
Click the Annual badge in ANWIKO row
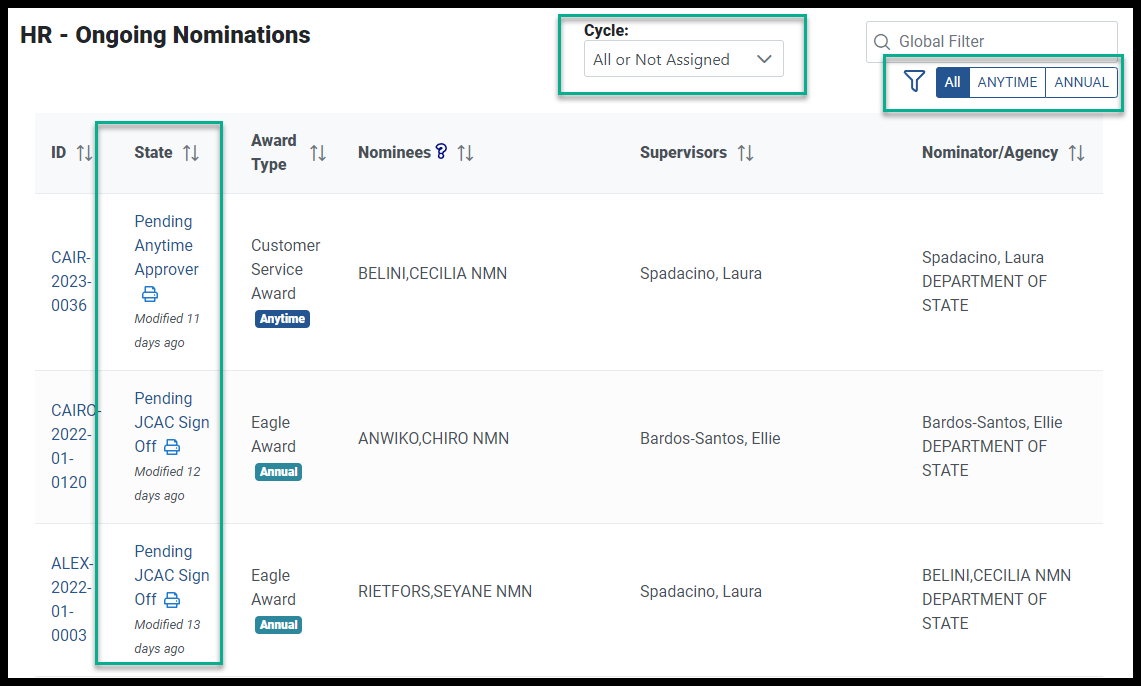tap(279, 471)
